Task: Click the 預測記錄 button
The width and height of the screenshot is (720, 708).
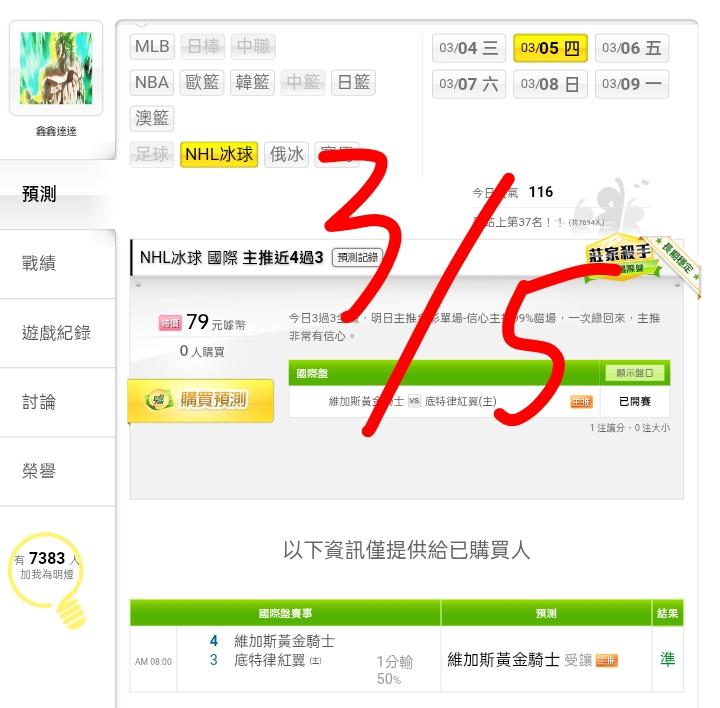Action: click(x=357, y=257)
